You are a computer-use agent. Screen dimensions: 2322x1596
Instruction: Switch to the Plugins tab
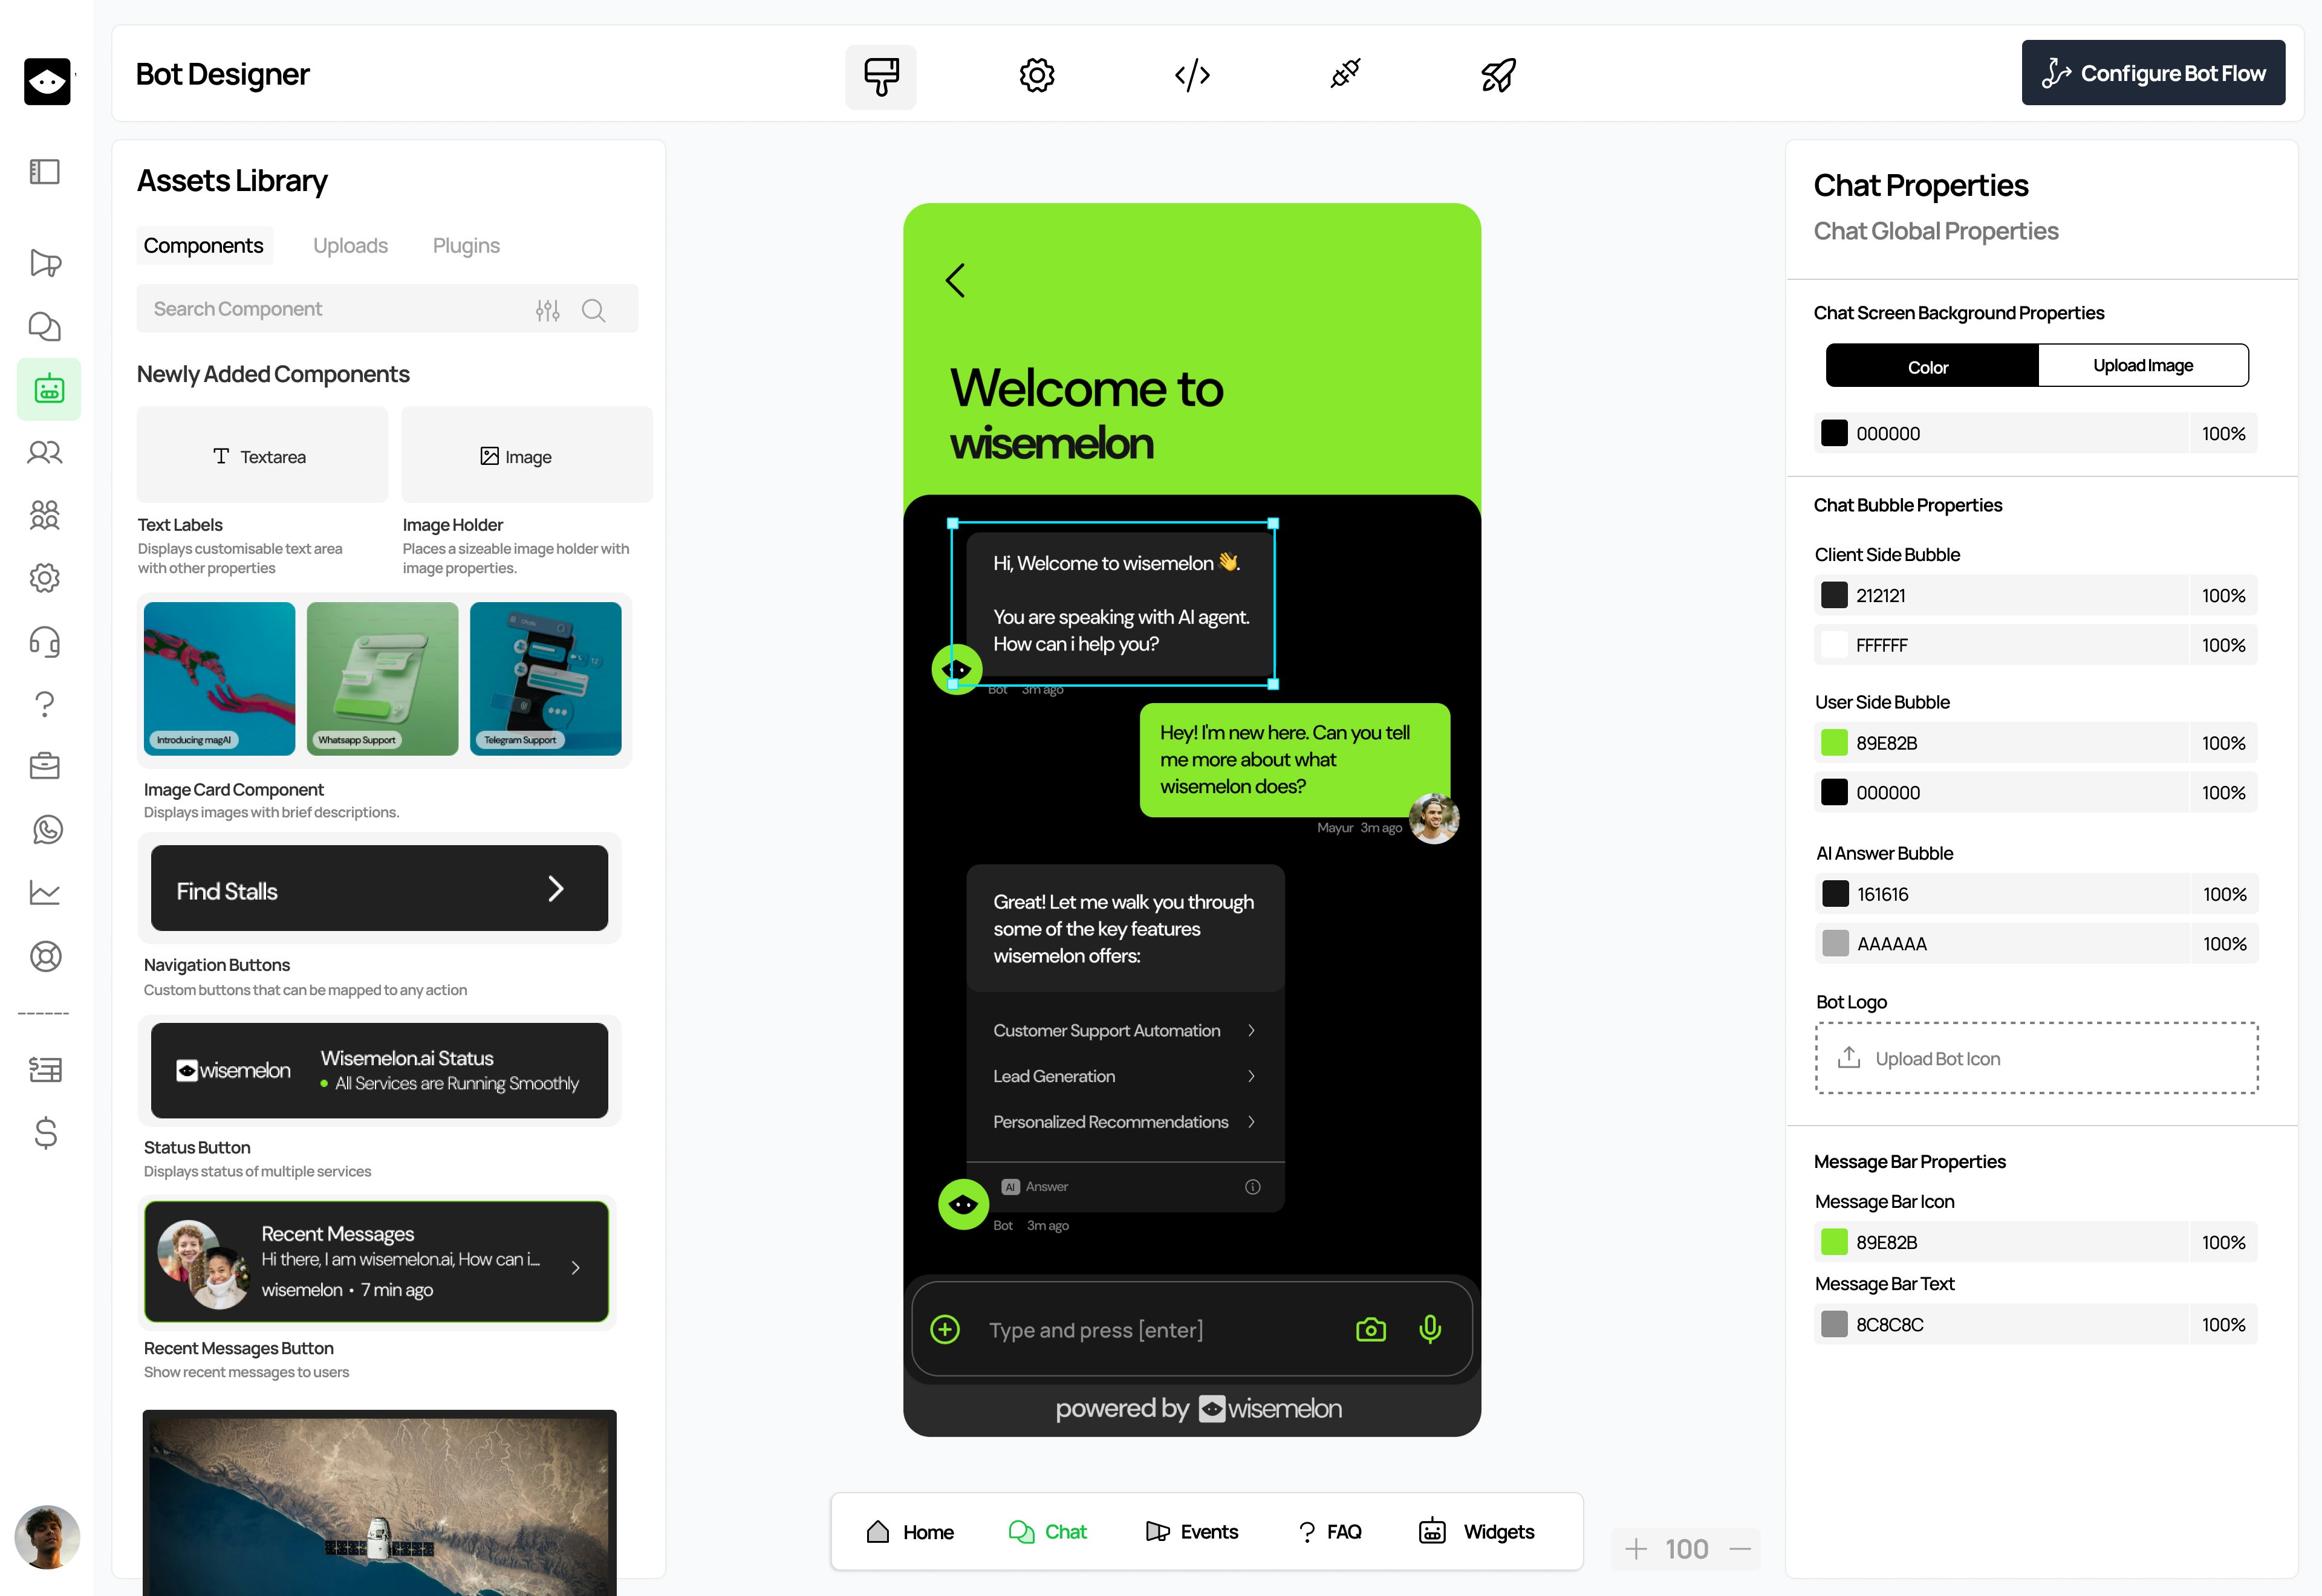[x=466, y=246]
